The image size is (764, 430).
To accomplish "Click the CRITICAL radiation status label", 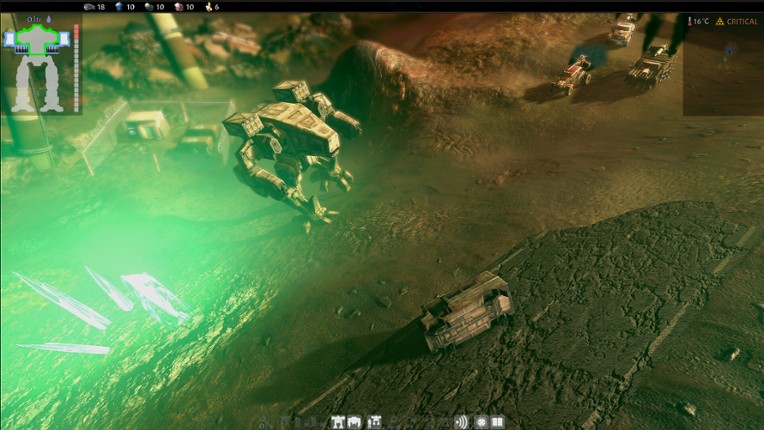I will (x=741, y=21).
